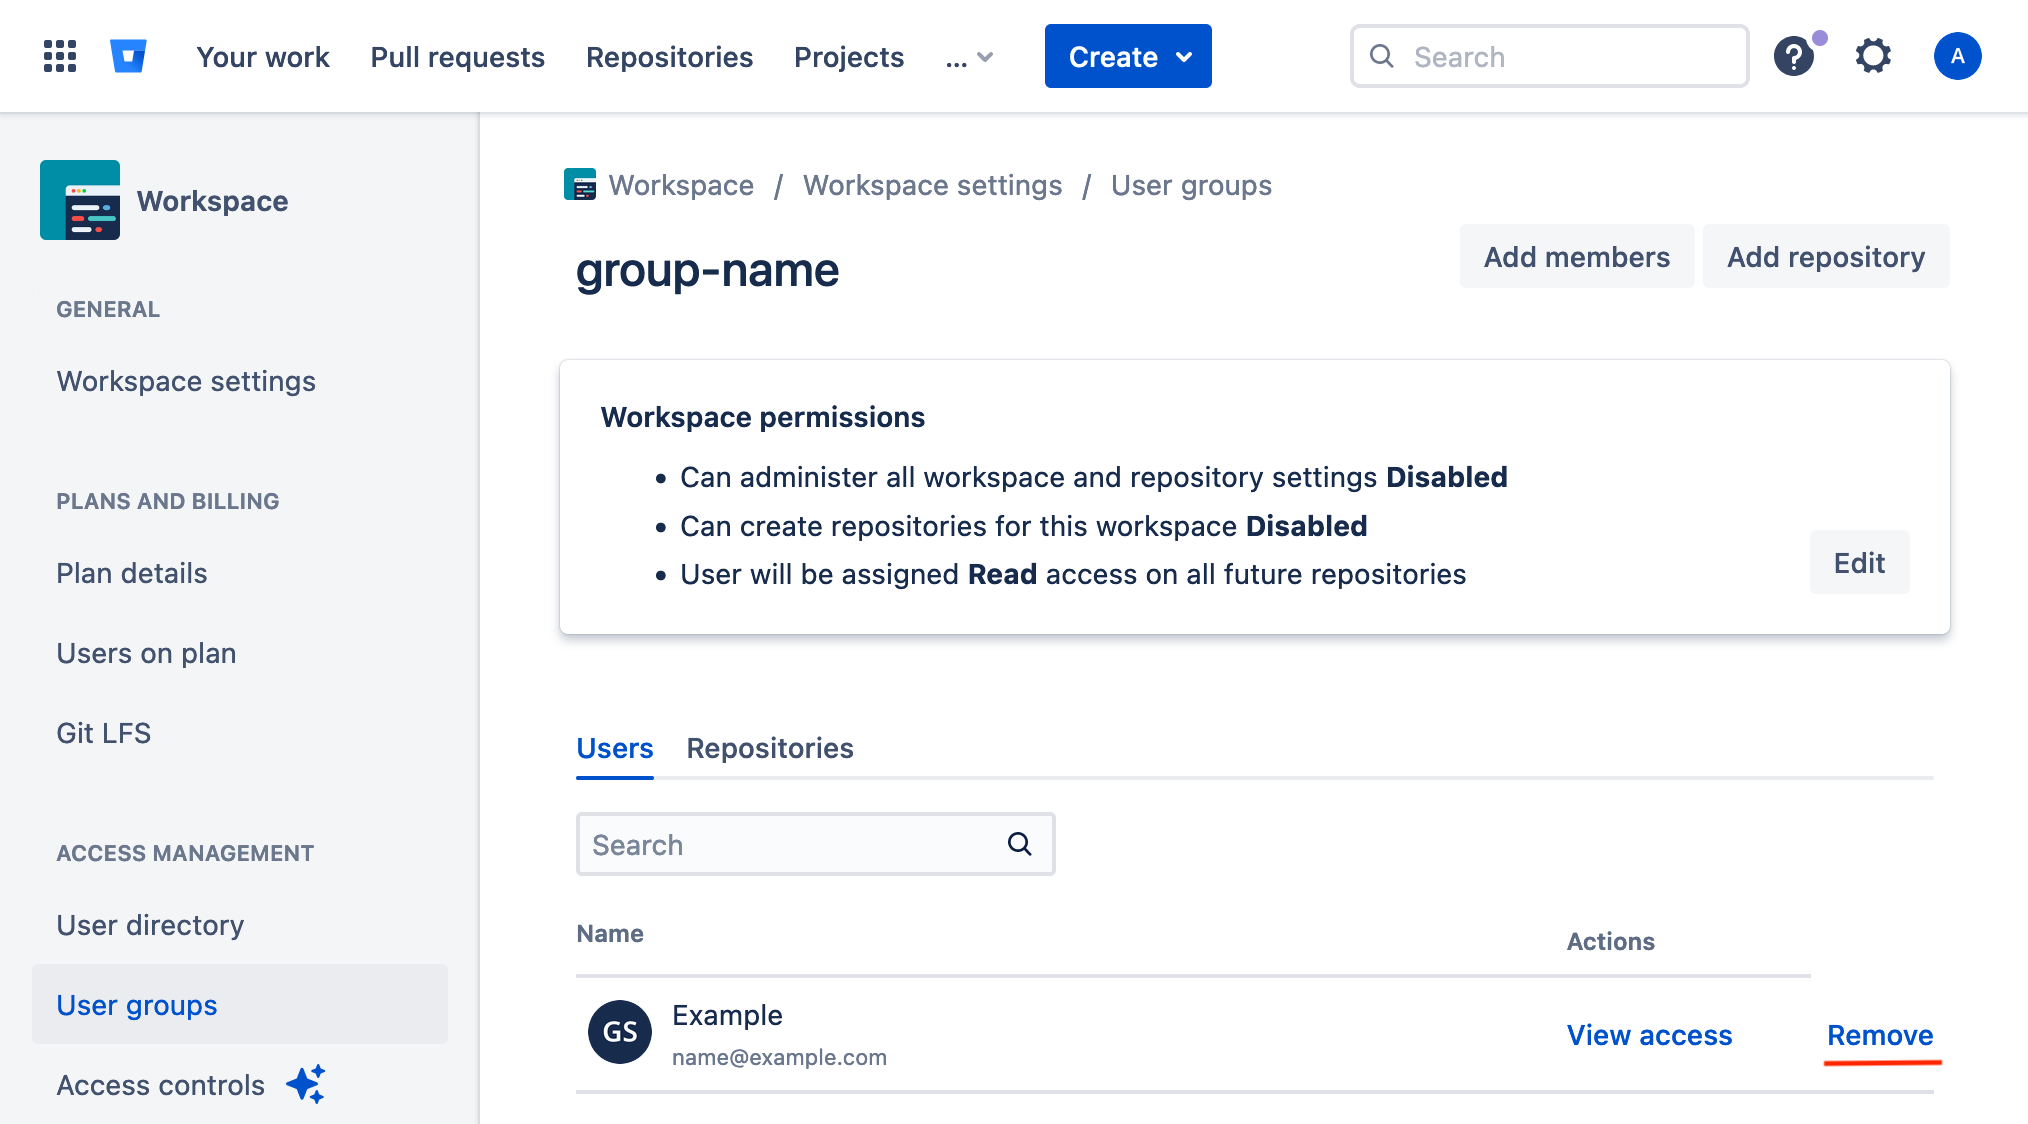Click the Actions column header
2028x1124 pixels.
(x=1610, y=941)
